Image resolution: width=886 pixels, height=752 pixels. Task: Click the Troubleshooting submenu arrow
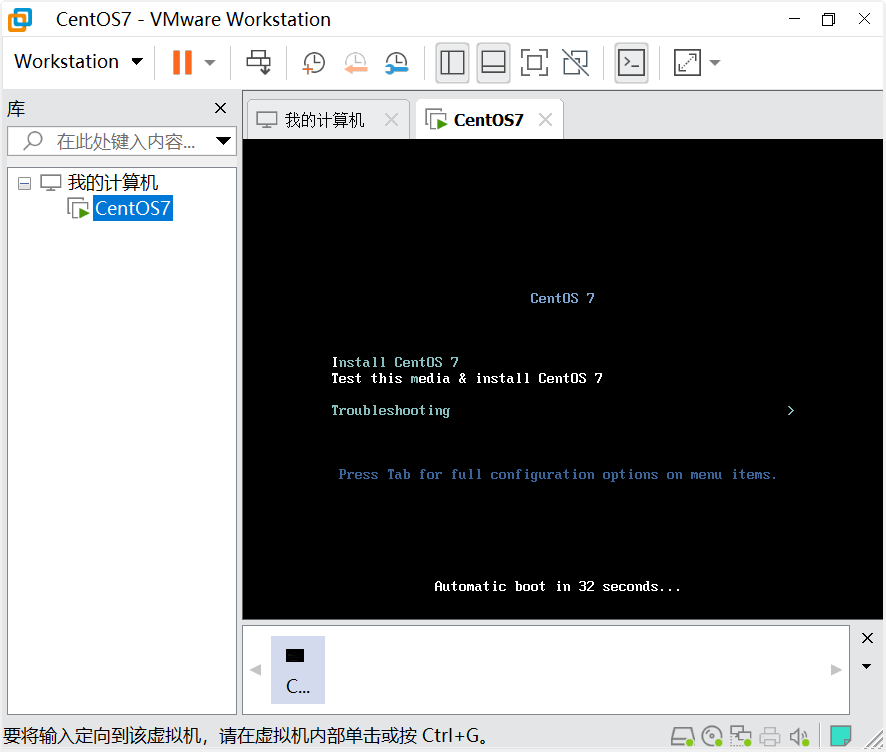pyautogui.click(x=791, y=411)
